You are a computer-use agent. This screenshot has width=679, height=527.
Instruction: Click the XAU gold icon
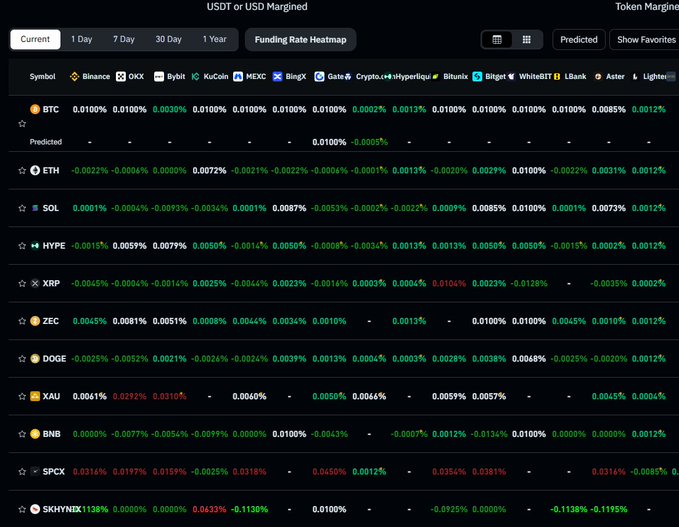coord(35,397)
